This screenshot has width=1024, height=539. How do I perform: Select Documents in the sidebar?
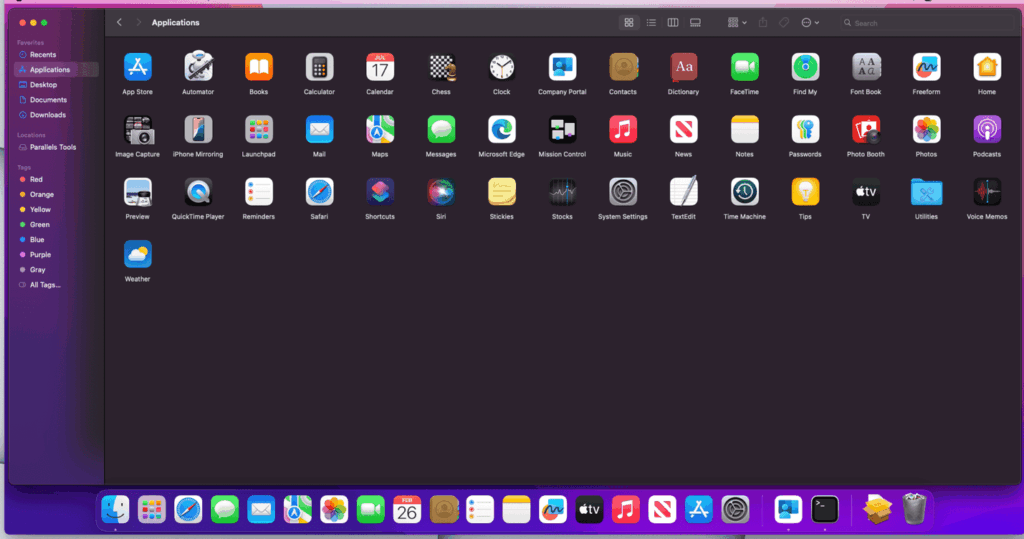pyautogui.click(x=48, y=100)
